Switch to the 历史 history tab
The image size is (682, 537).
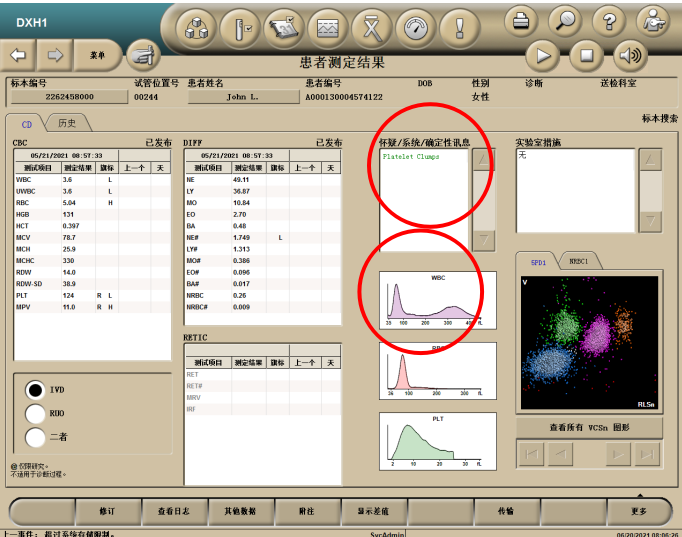pyautogui.click(x=67, y=123)
